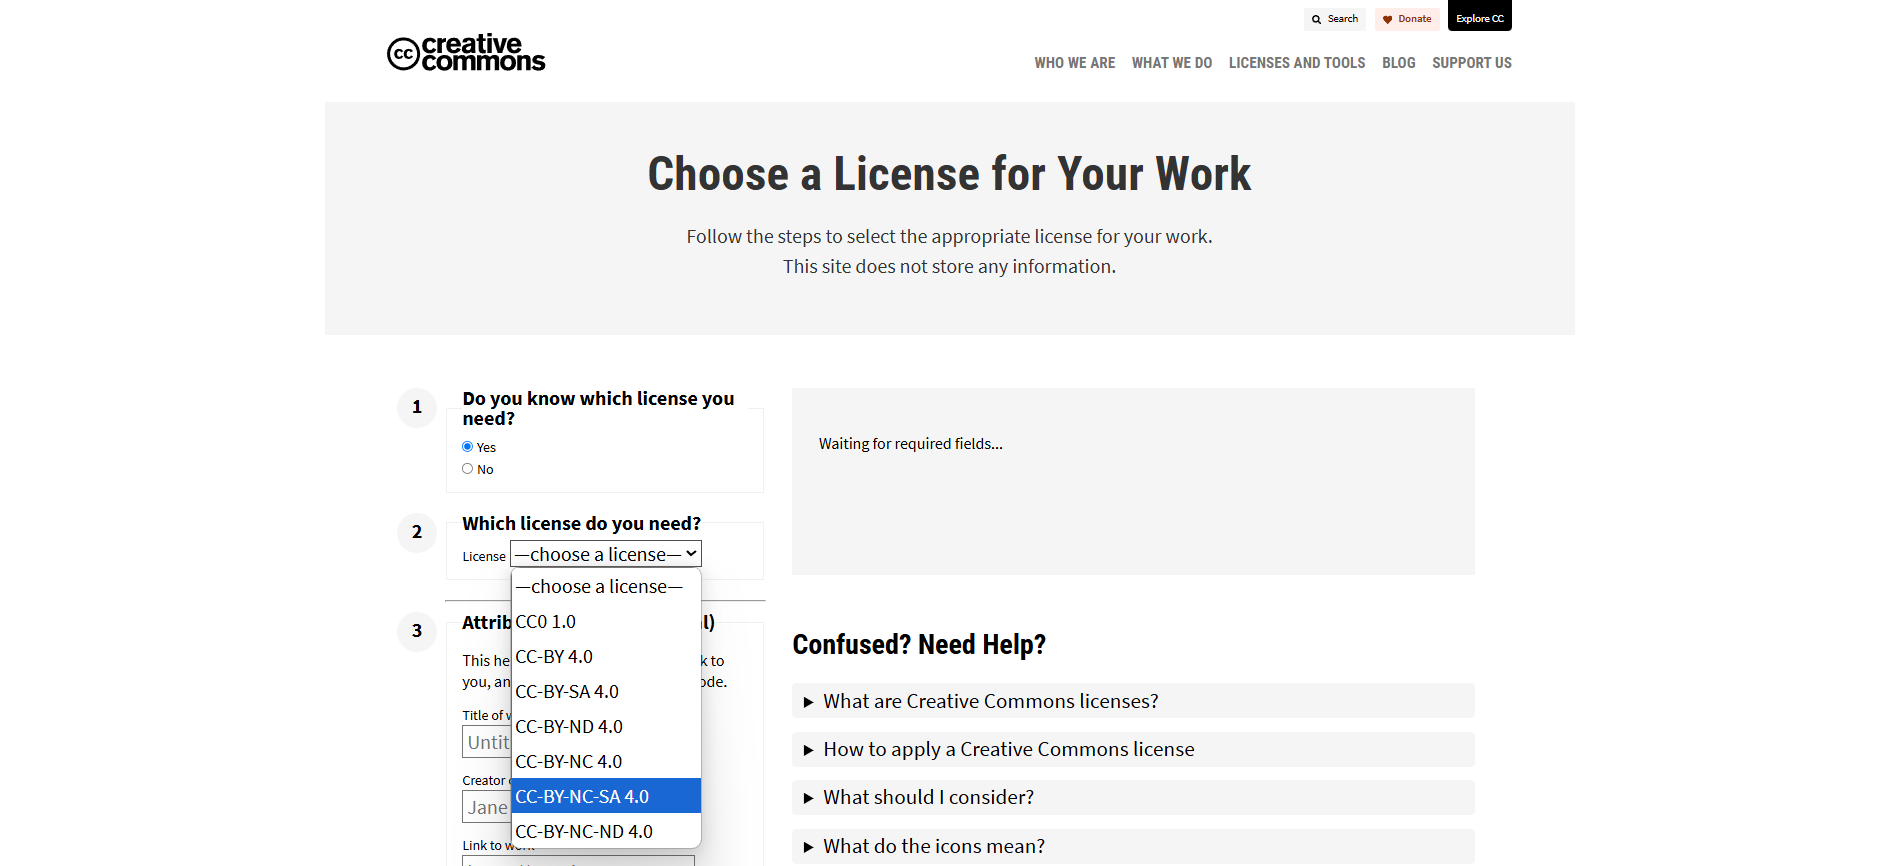
Task: Go to the Blog page
Action: (1398, 63)
